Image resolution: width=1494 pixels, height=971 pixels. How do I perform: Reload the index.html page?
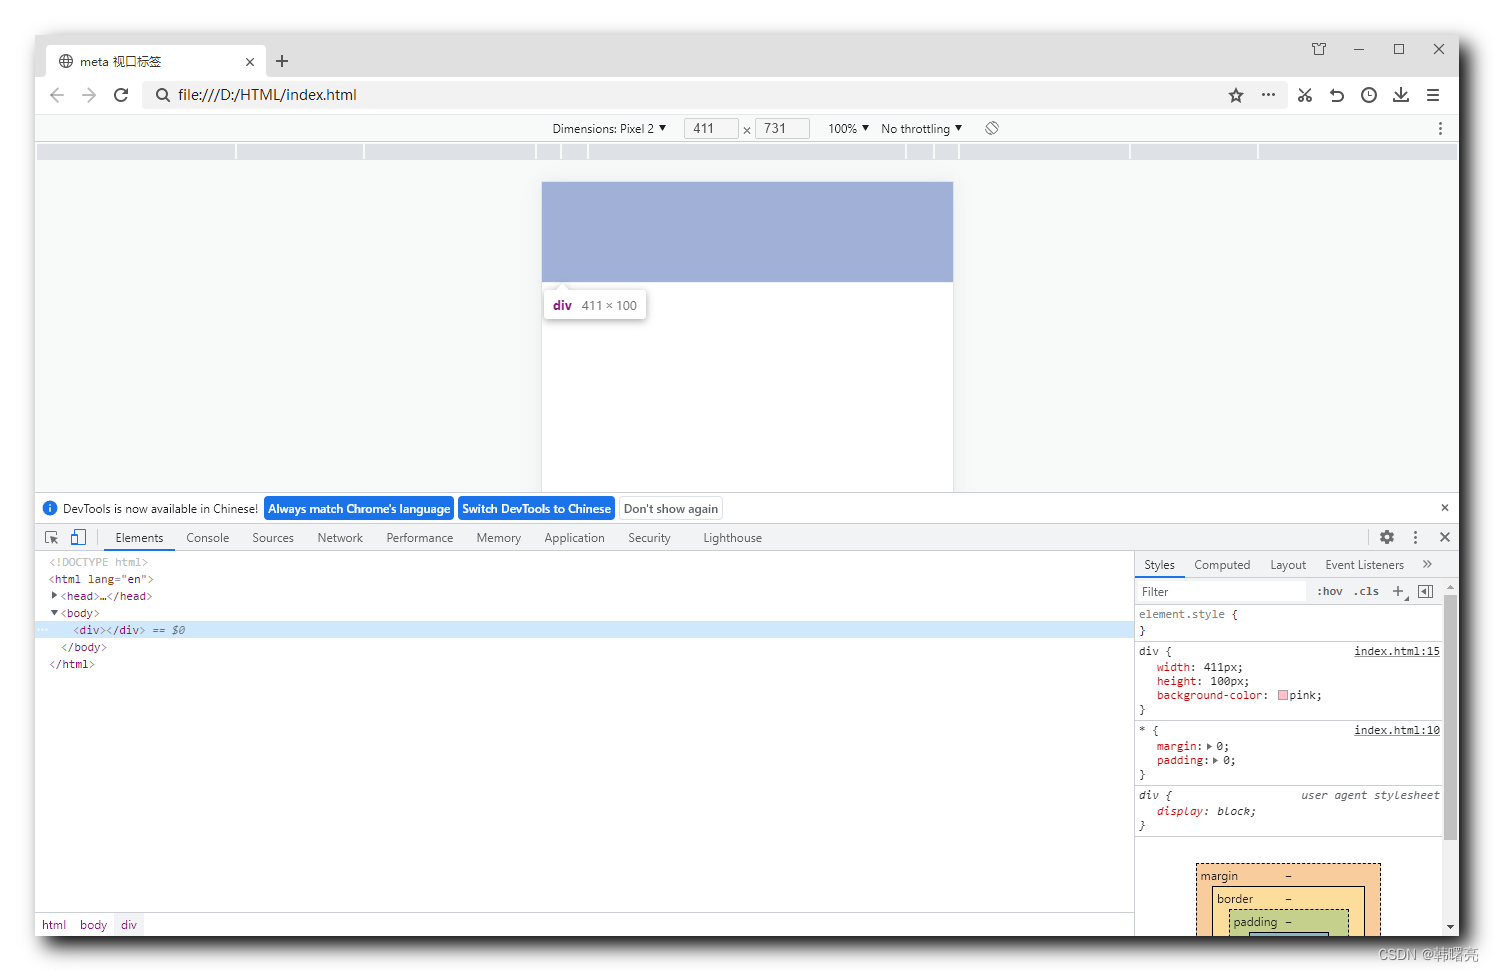pos(121,95)
